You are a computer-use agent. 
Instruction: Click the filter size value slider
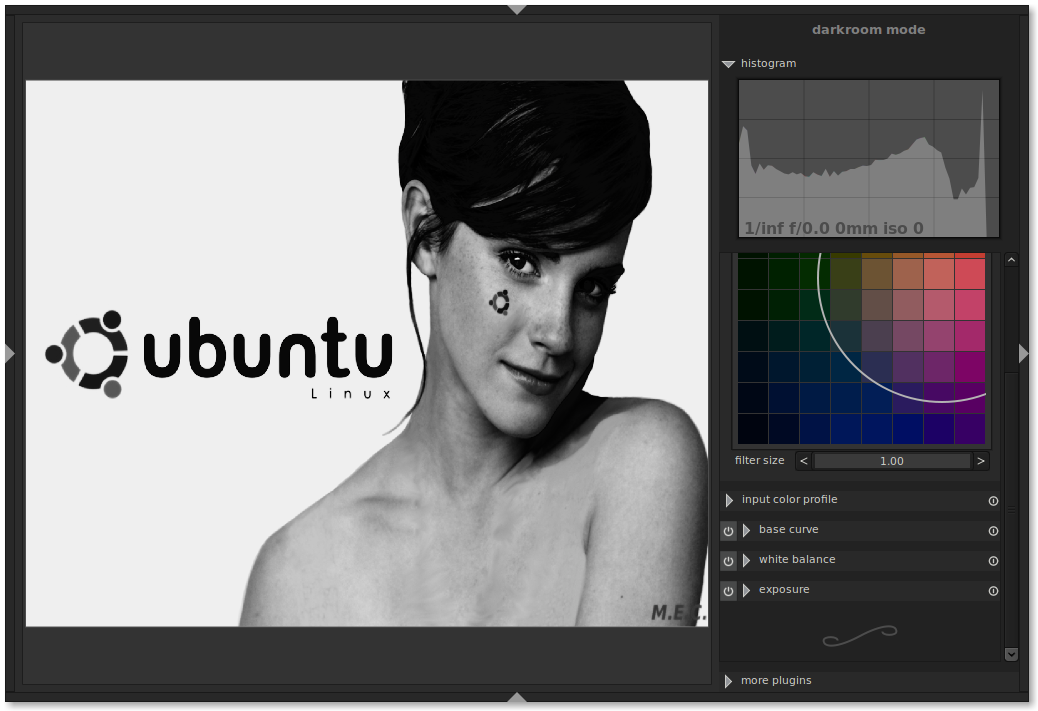(891, 460)
